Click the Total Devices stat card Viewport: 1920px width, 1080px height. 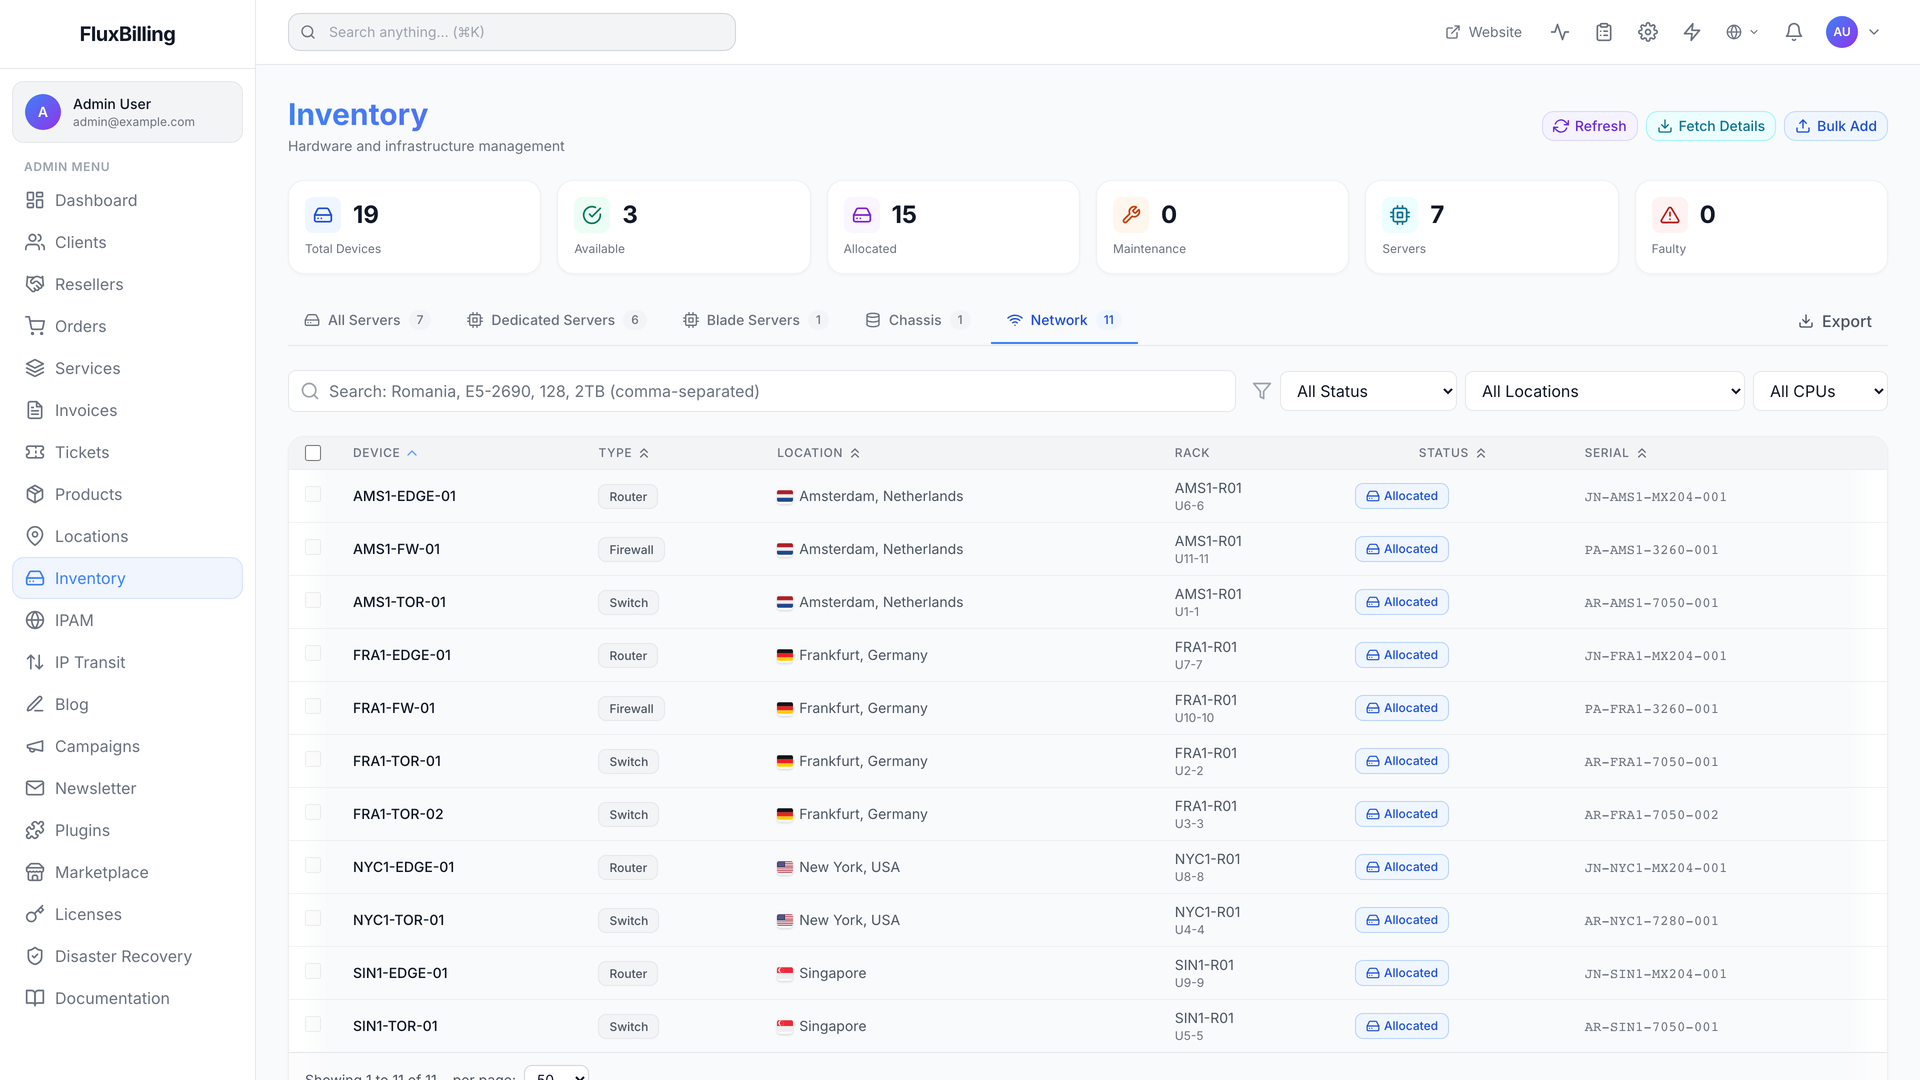(414, 227)
